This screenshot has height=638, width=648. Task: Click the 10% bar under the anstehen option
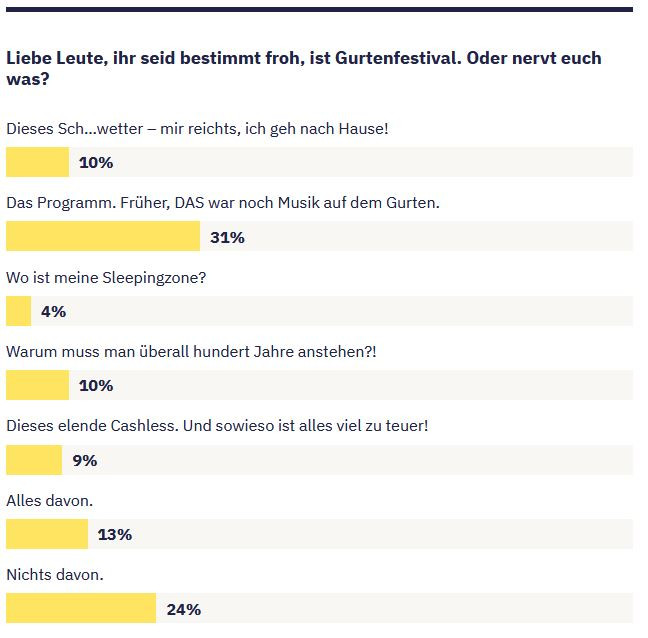pyautogui.click(x=38, y=385)
